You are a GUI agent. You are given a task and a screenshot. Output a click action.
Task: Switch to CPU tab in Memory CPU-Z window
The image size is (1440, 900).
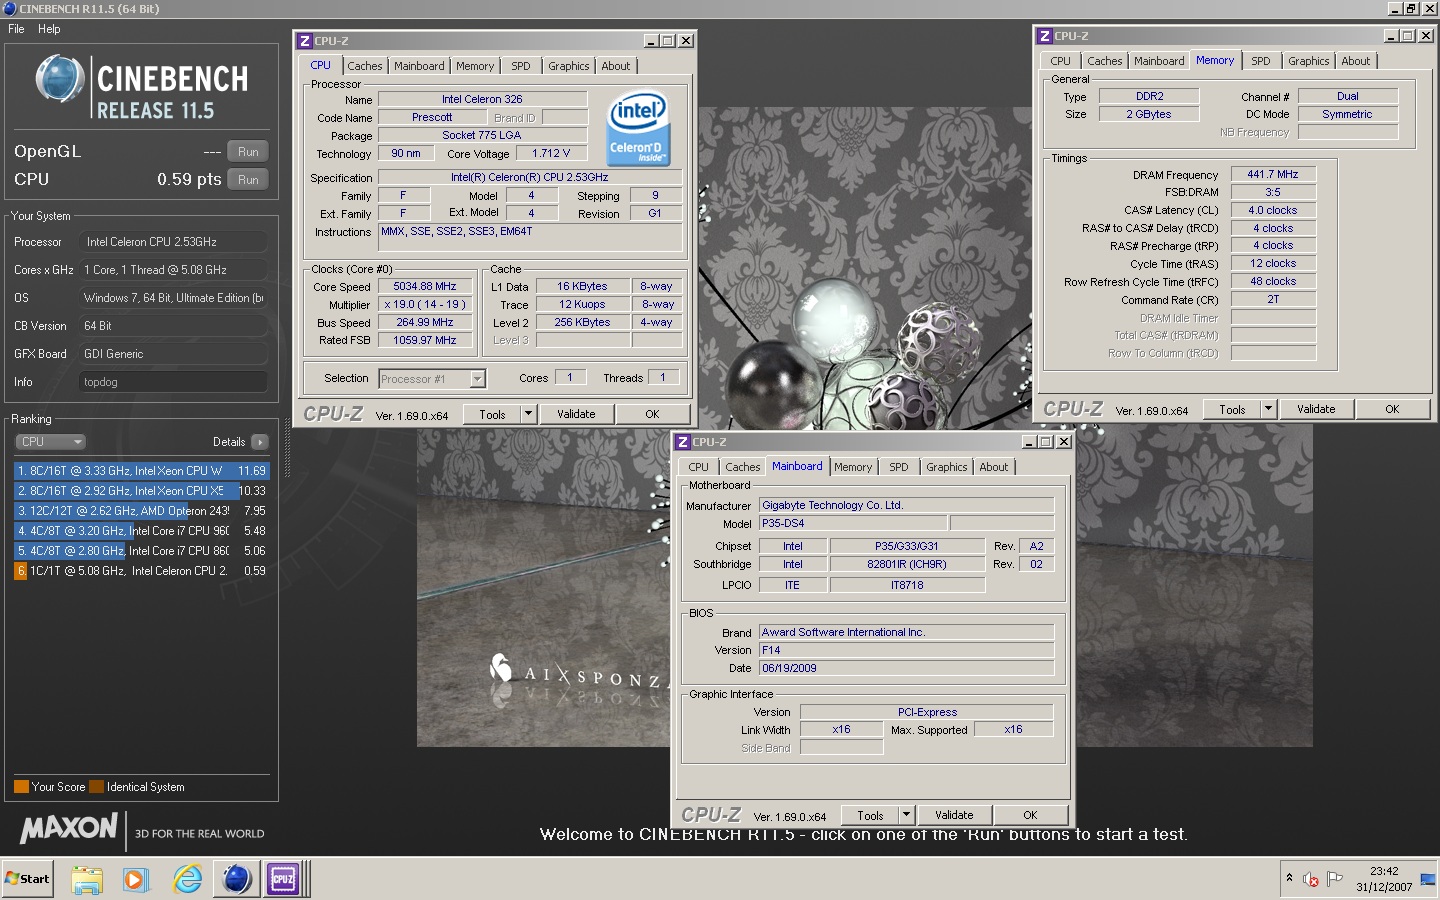point(1060,61)
